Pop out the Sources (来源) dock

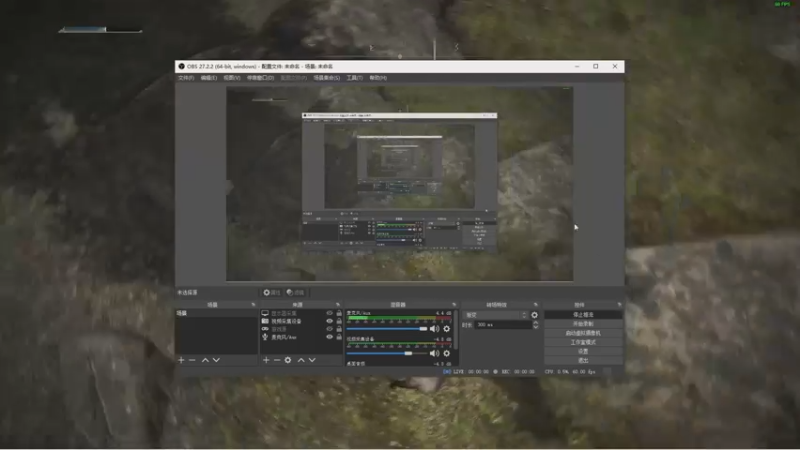(338, 305)
